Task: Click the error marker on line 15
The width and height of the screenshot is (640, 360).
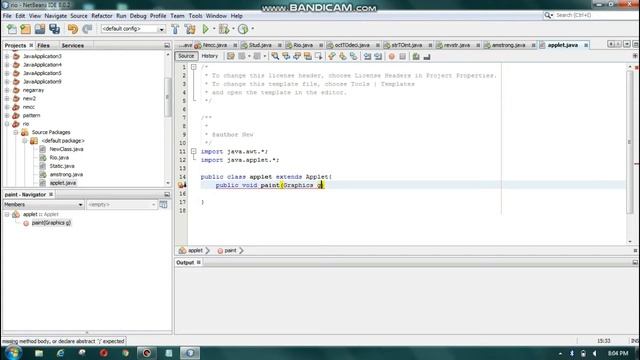Action: coord(182,185)
